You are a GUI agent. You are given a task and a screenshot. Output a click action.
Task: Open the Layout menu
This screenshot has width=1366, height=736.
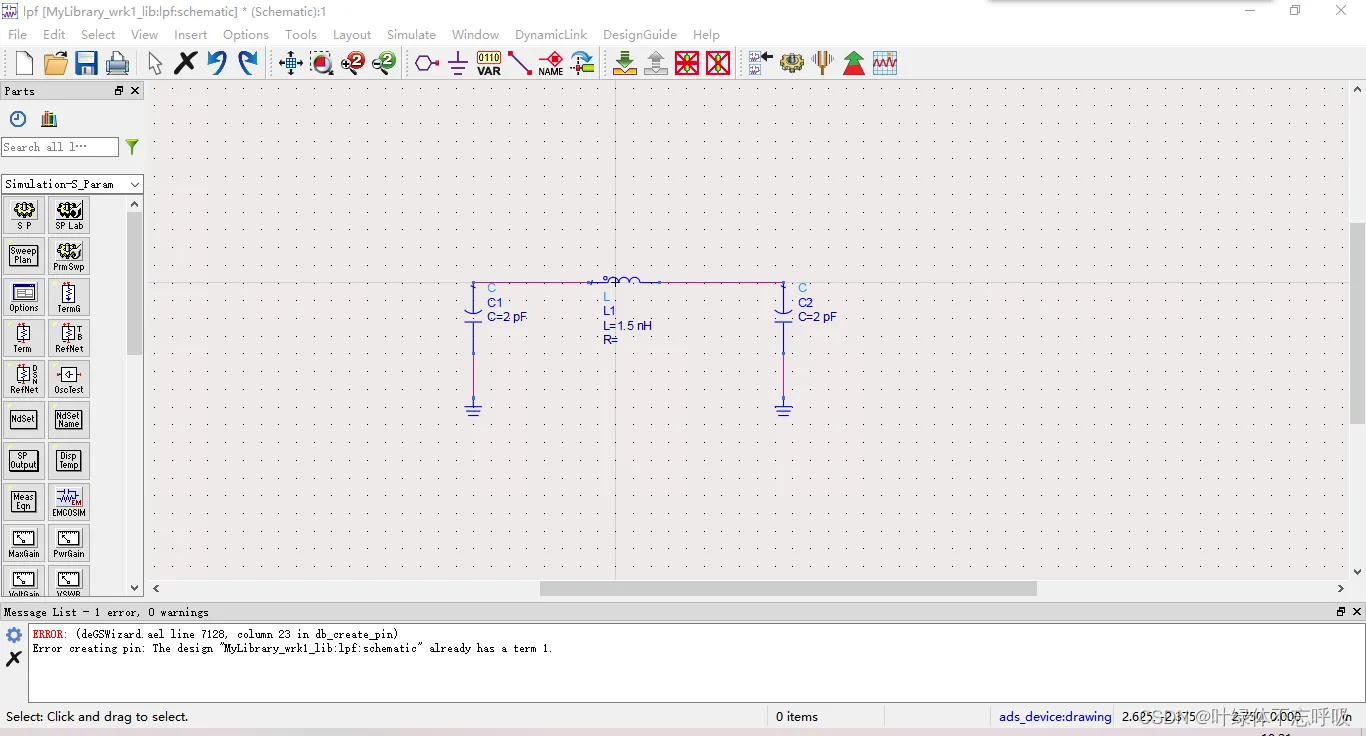[352, 34]
